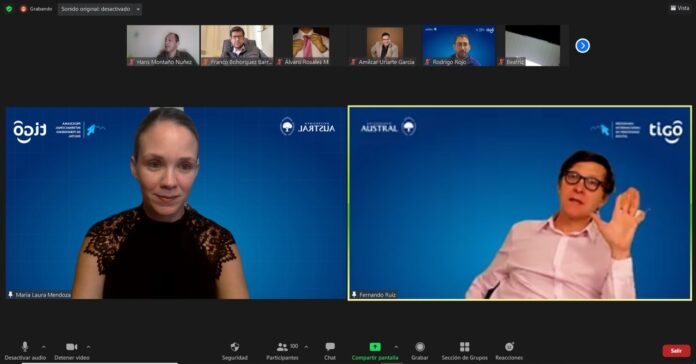Open the Chat bubble icon
696x364 pixels.
pyautogui.click(x=330, y=347)
